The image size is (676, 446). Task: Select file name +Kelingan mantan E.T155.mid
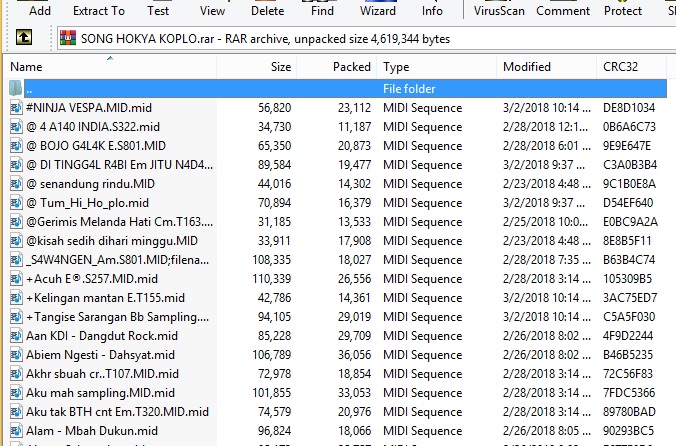point(105,297)
